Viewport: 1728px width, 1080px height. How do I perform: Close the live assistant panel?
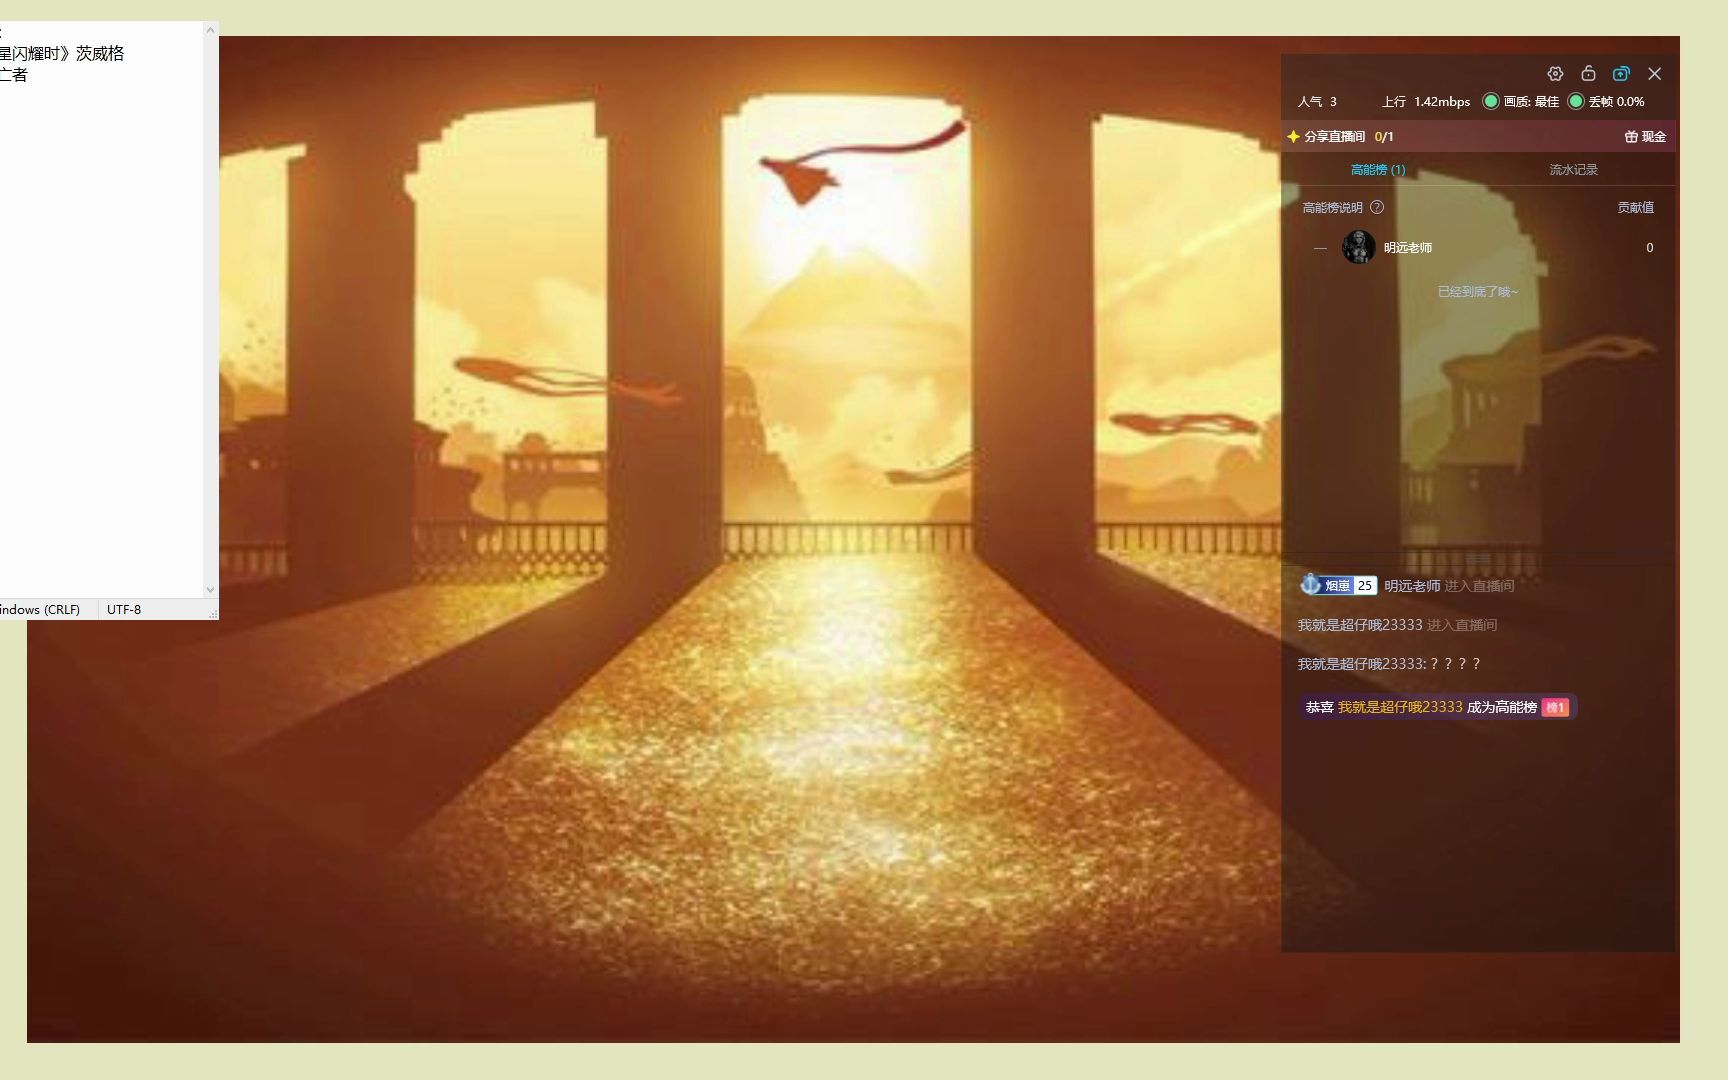tap(1655, 74)
